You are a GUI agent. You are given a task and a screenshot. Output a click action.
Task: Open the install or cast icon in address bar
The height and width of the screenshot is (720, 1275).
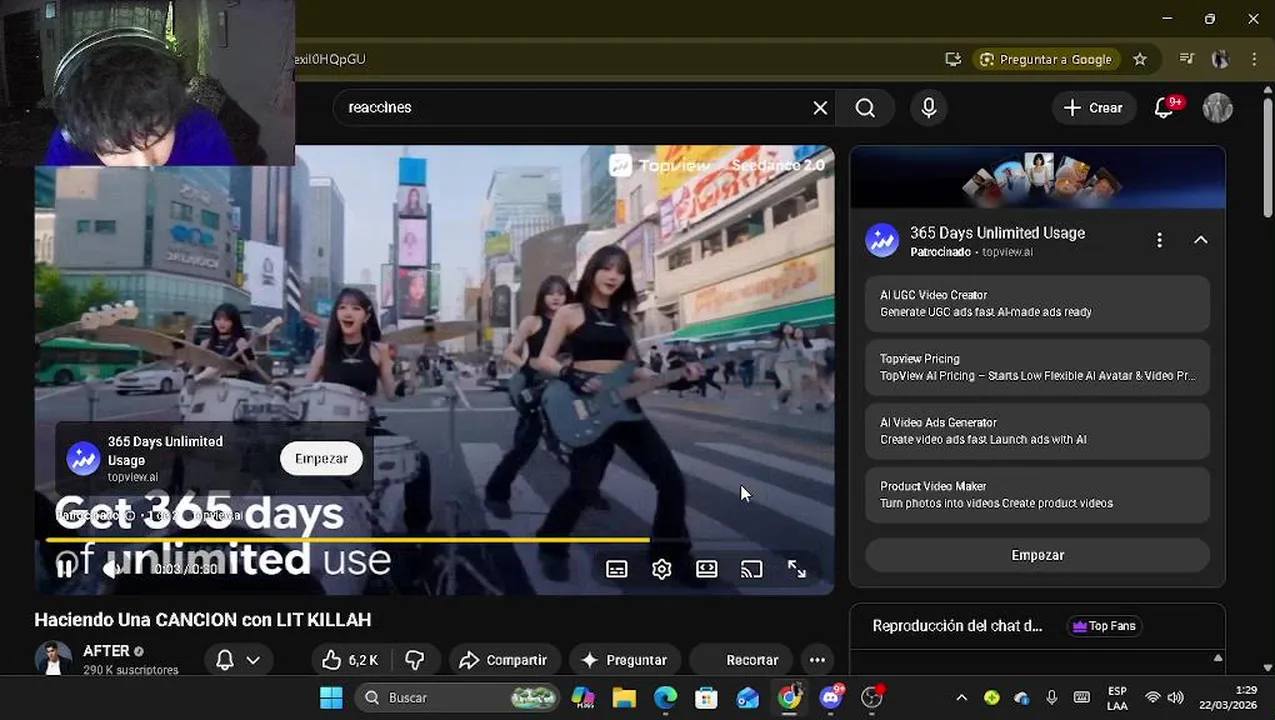click(953, 59)
